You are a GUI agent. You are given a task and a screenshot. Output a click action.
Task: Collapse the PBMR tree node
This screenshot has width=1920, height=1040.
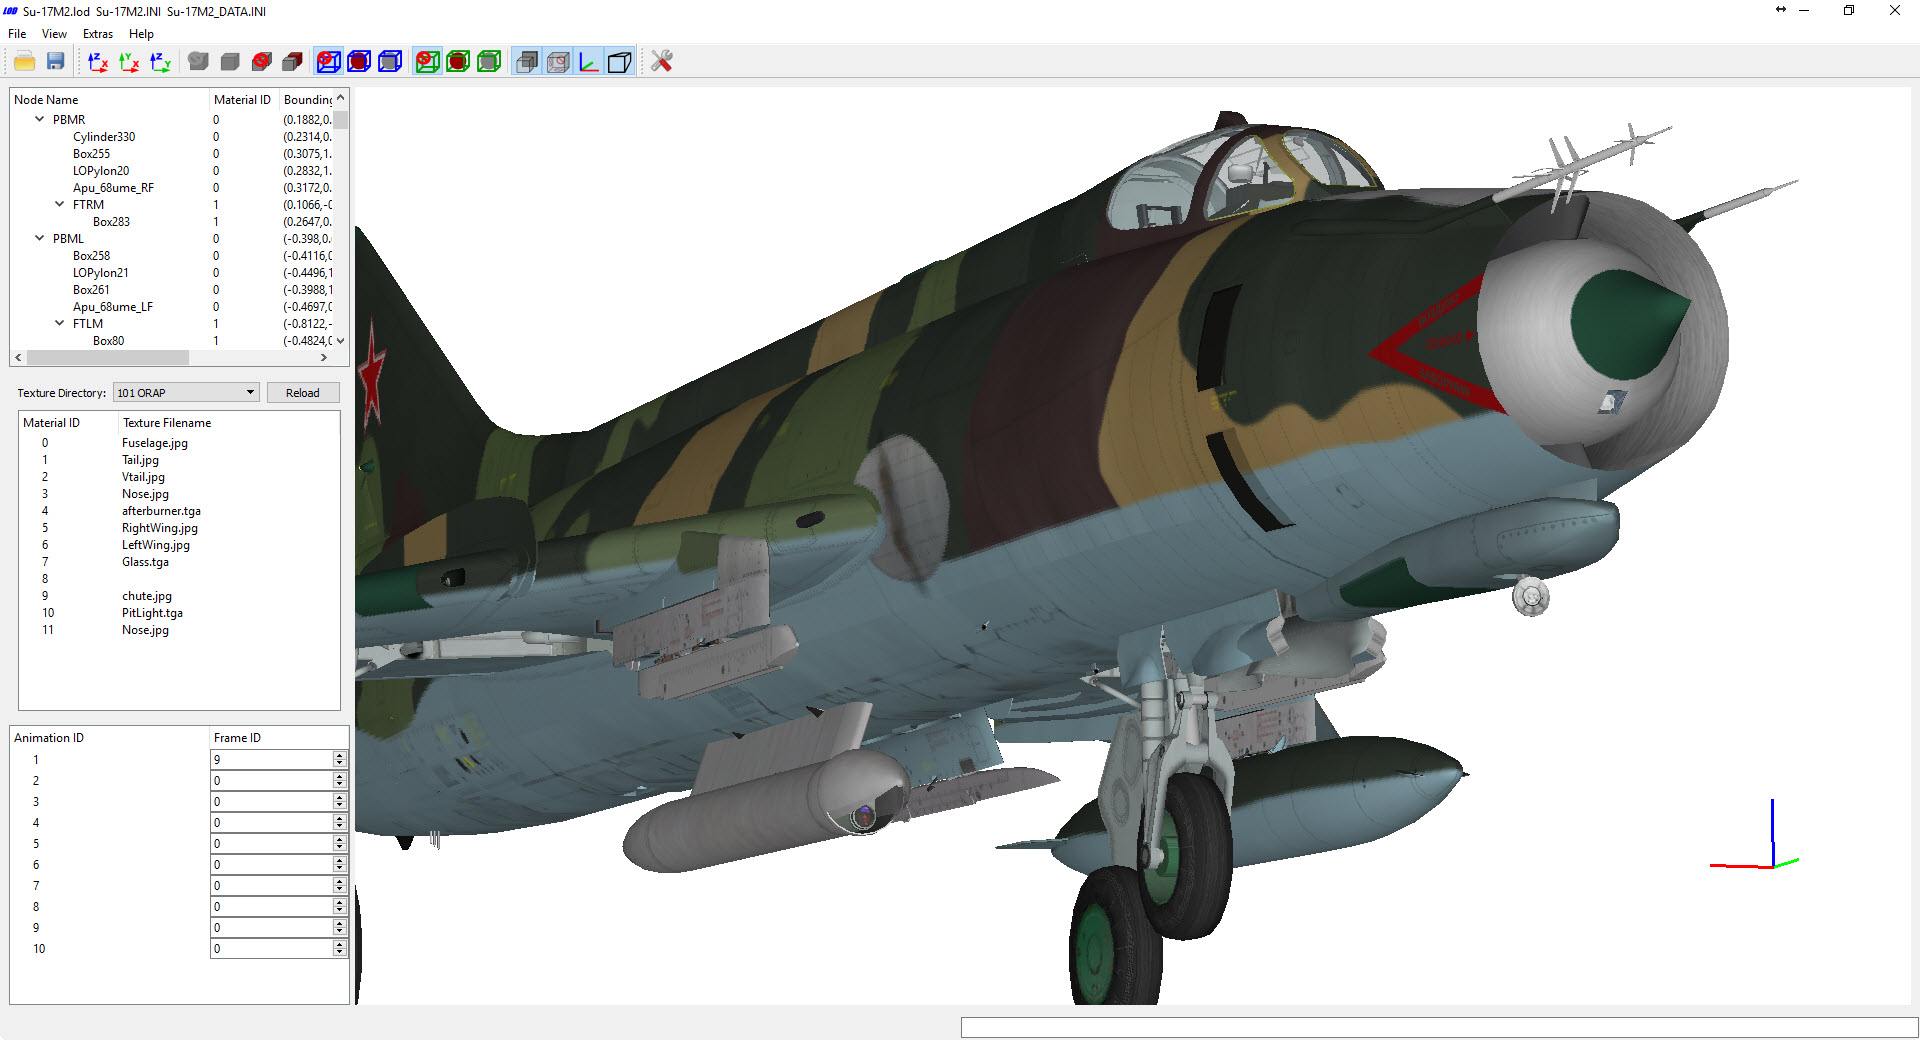coord(40,119)
